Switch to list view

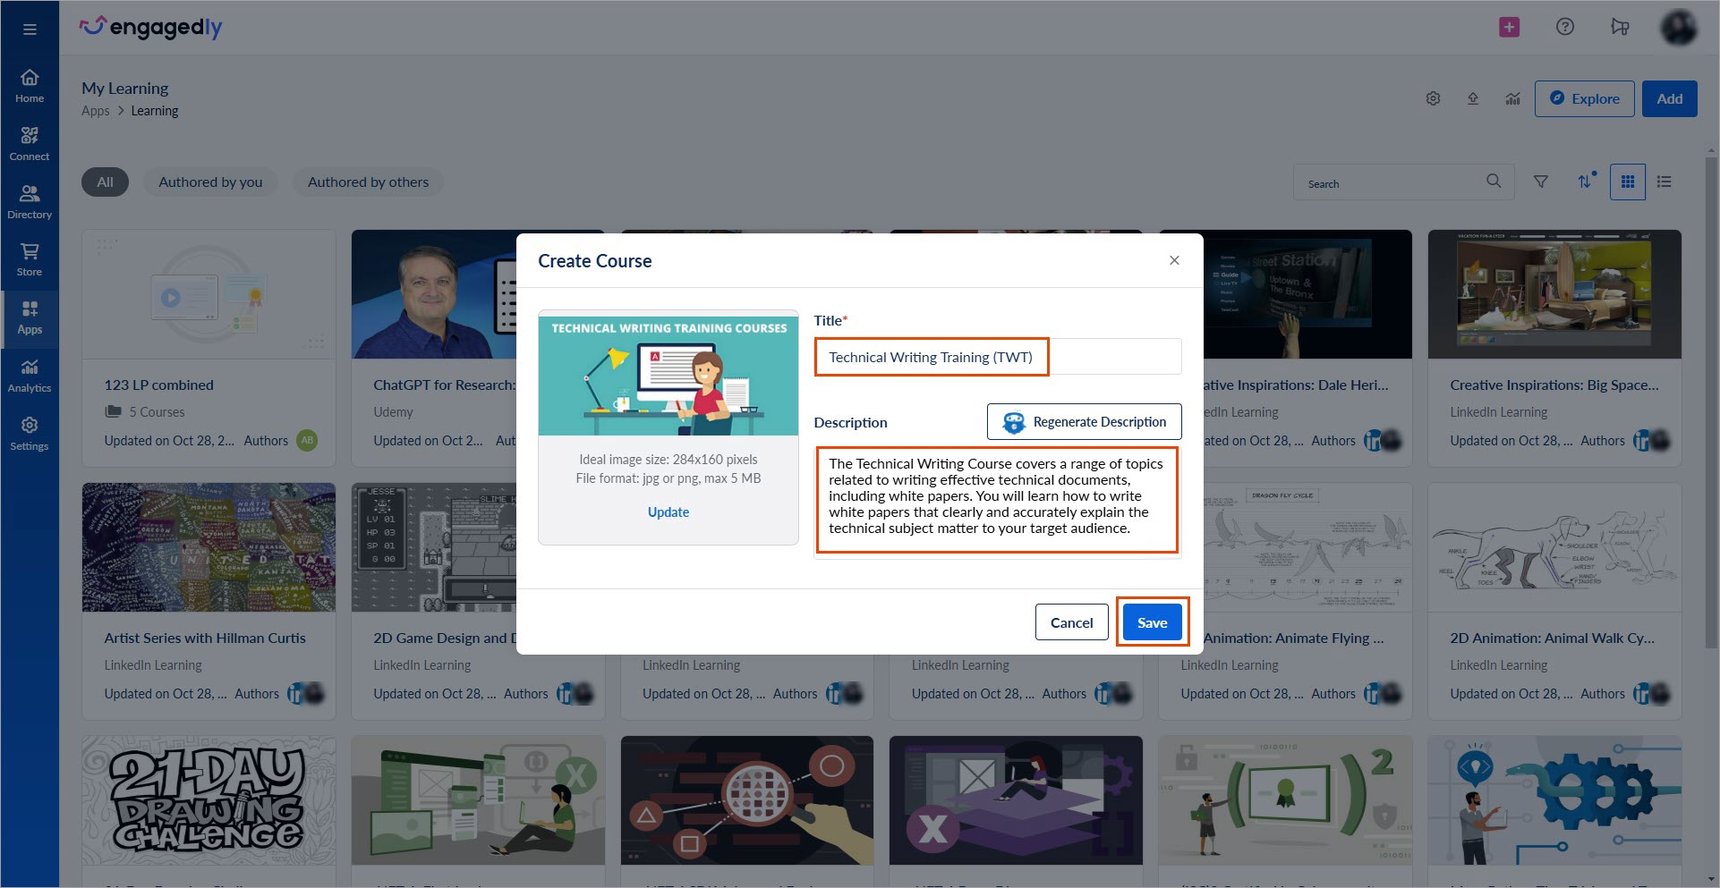[x=1664, y=182]
